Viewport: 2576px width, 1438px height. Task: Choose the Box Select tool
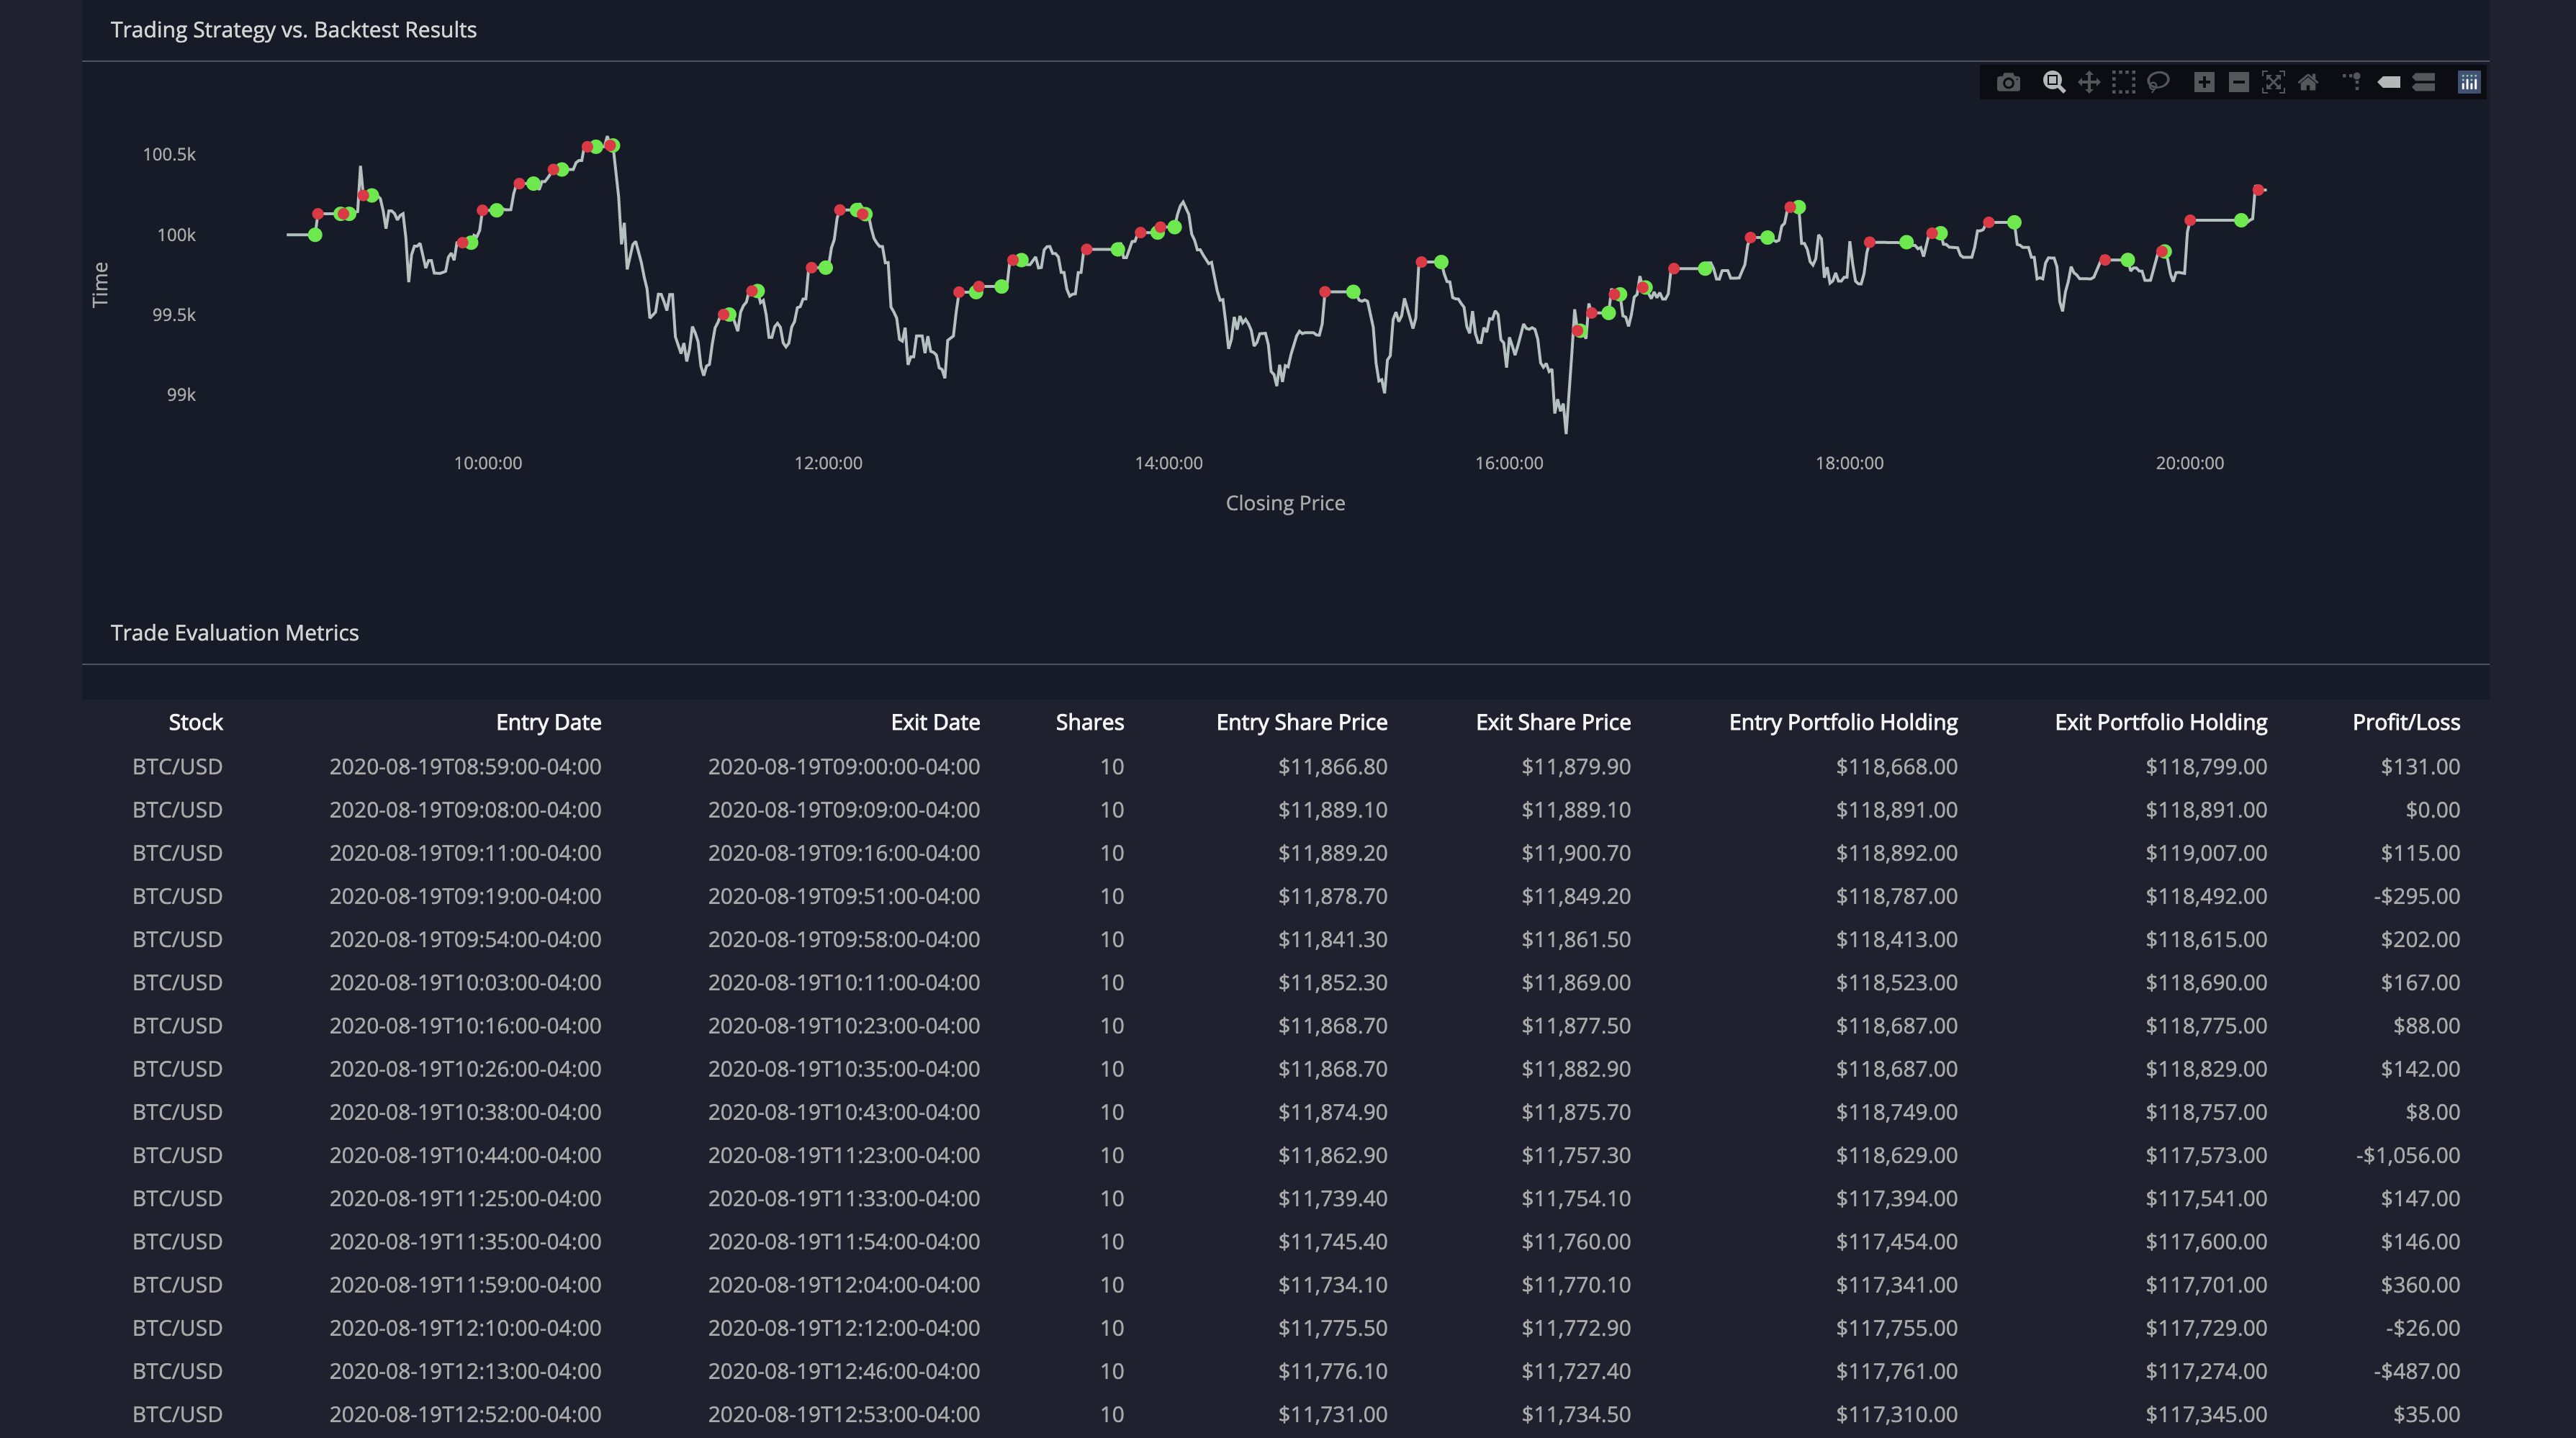(x=2123, y=82)
